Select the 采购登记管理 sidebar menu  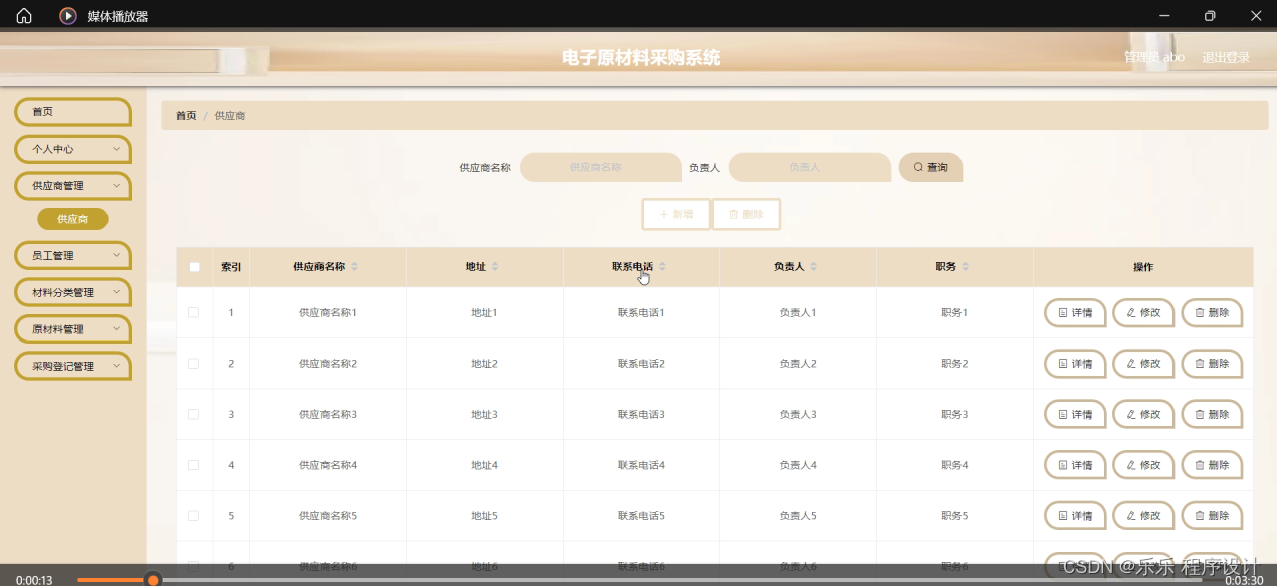(72, 366)
